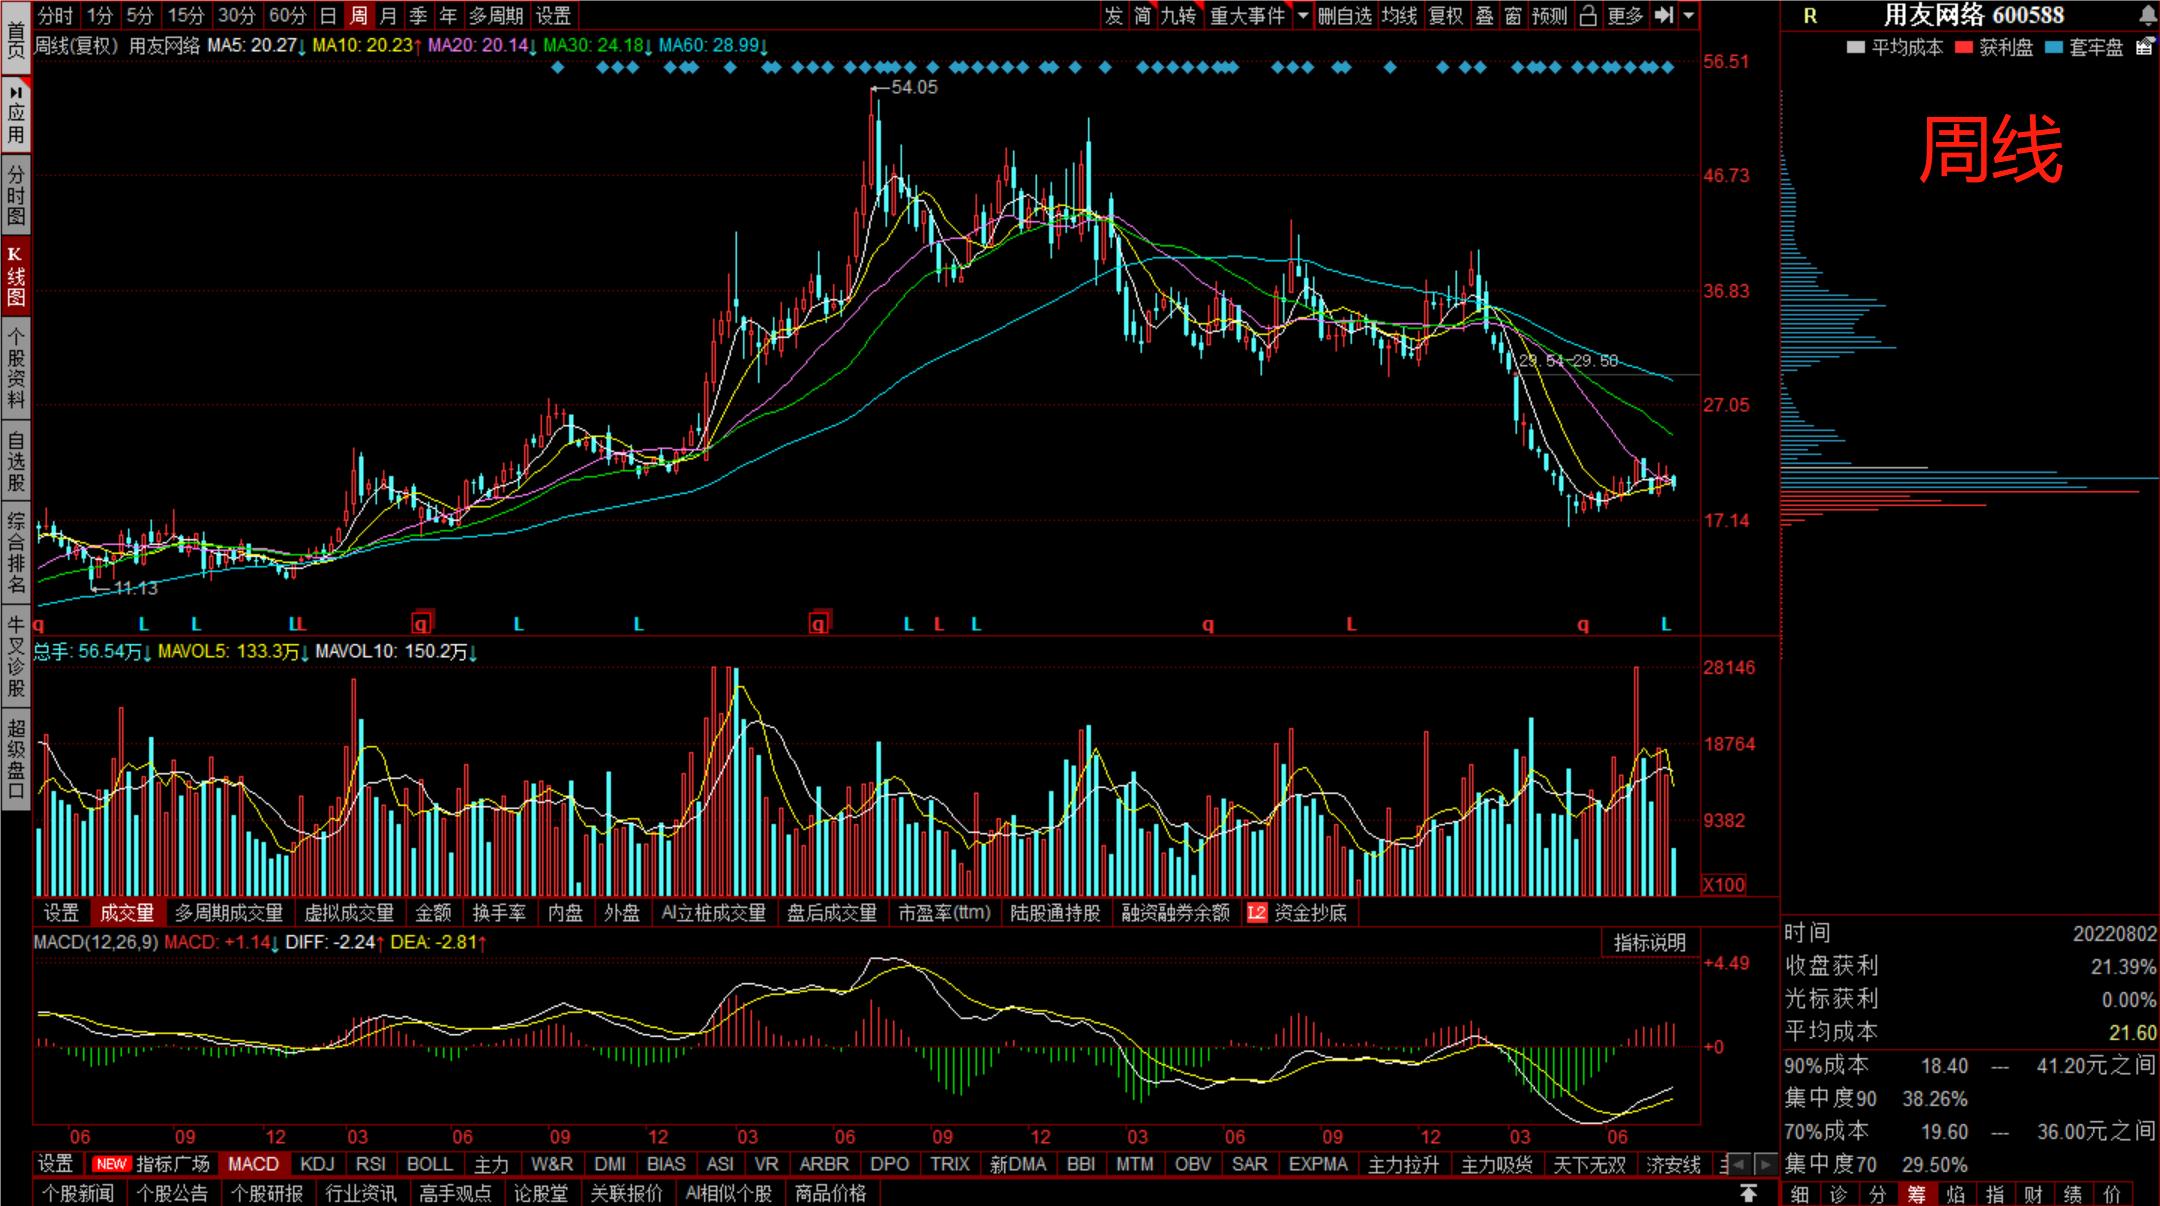This screenshot has height=1206, width=2160.
Task: Open dropdown arrow next to 重大事件
Action: [1303, 15]
